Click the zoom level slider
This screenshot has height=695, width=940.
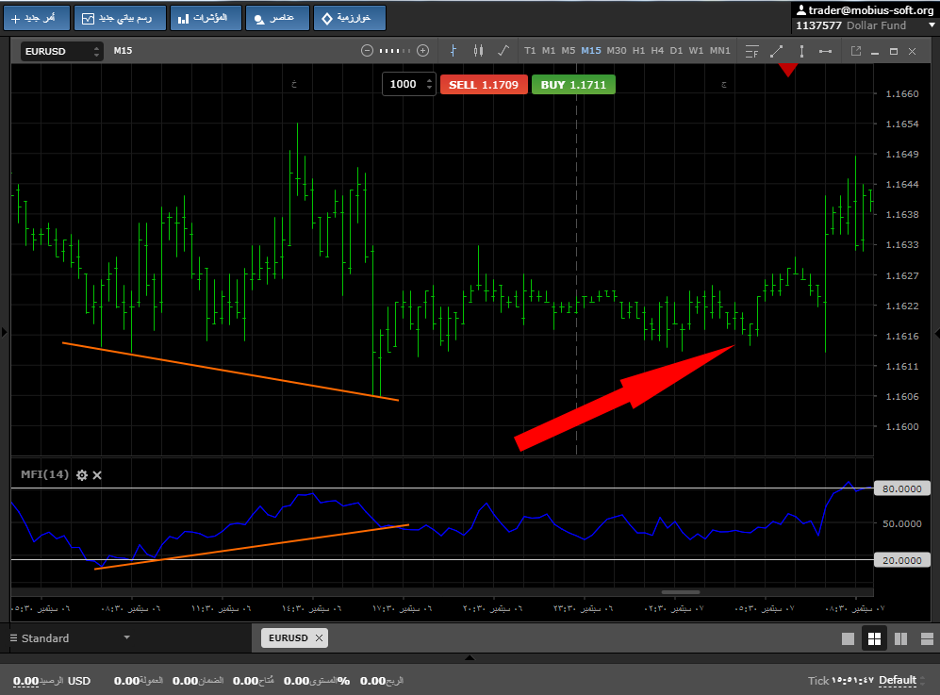pos(395,51)
